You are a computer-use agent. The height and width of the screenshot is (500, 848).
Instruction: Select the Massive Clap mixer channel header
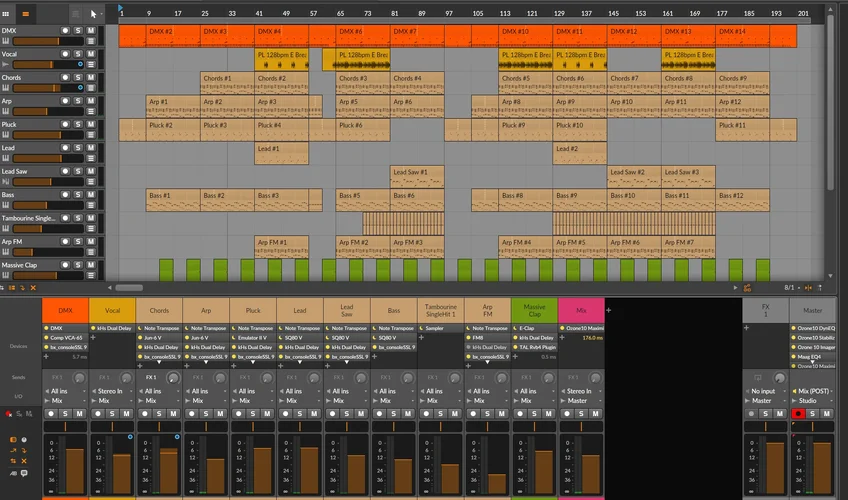[x=534, y=311]
